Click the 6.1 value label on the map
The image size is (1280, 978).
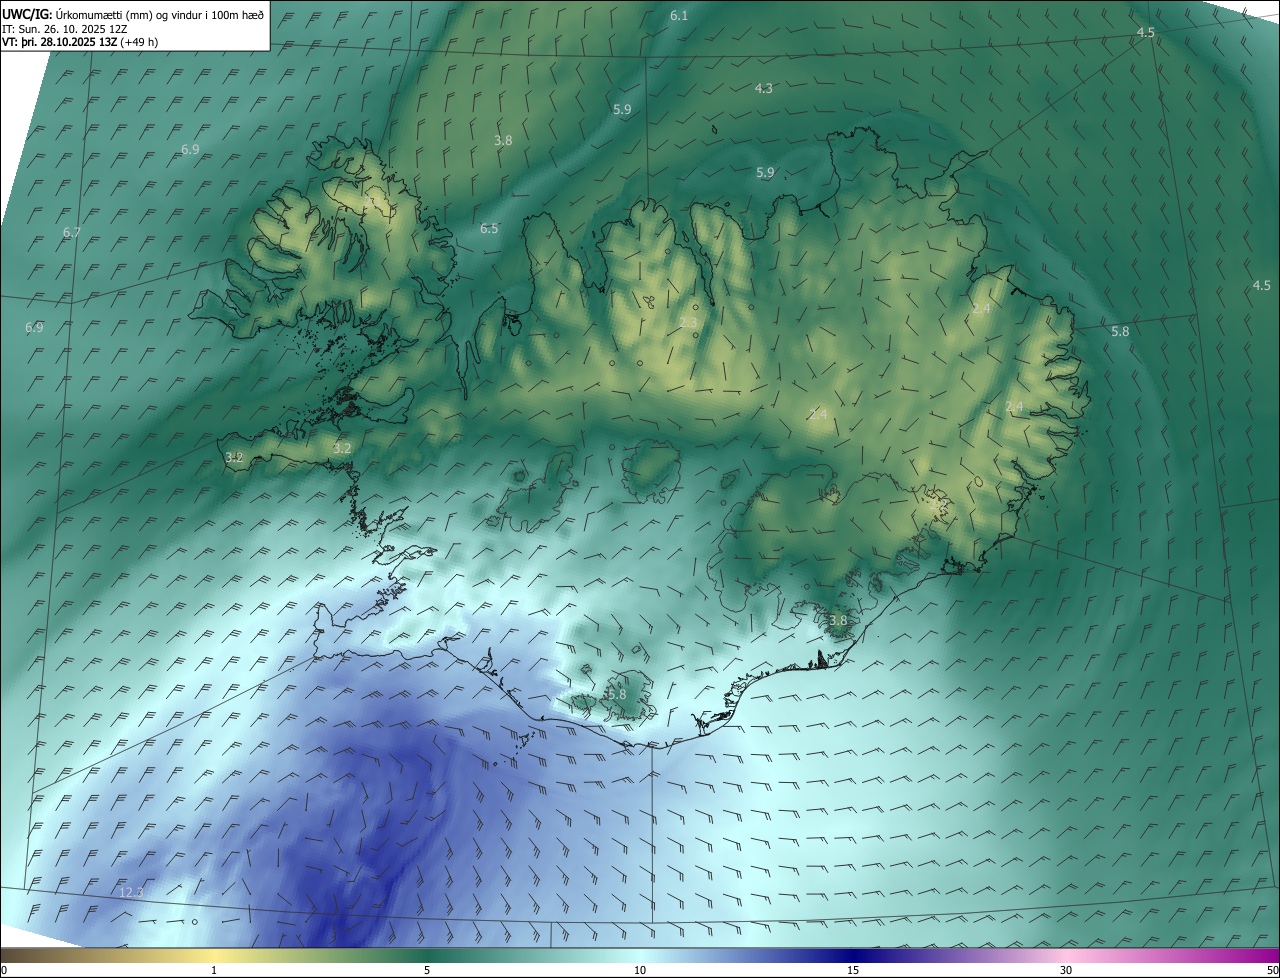tap(679, 15)
